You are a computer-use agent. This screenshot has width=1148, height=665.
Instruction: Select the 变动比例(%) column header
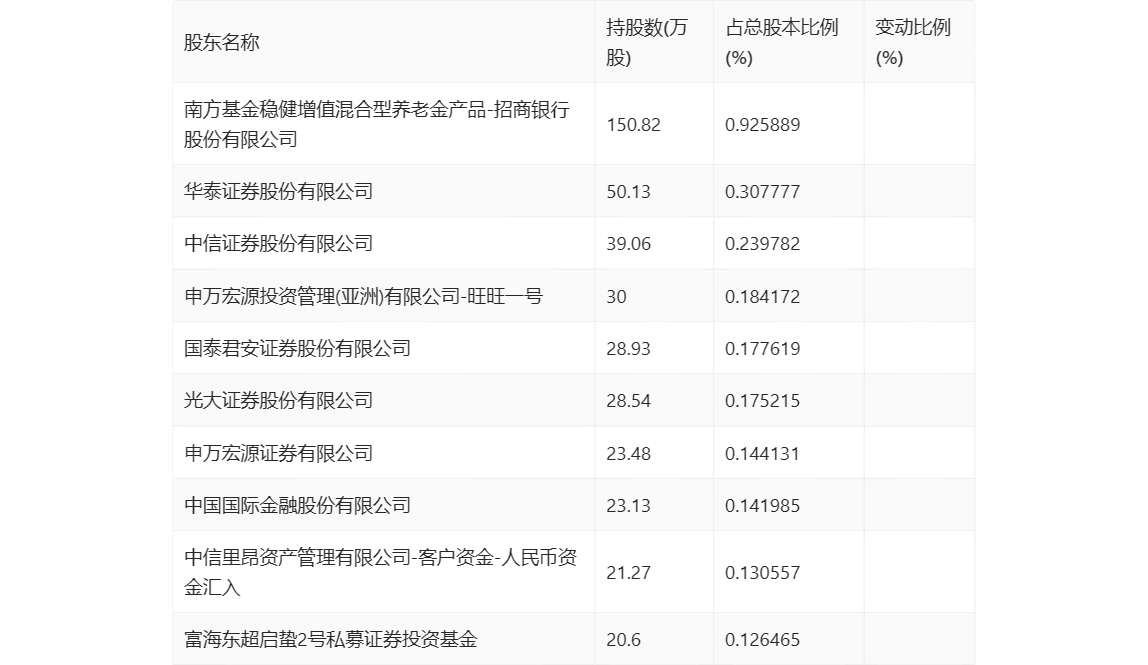click(x=912, y=42)
